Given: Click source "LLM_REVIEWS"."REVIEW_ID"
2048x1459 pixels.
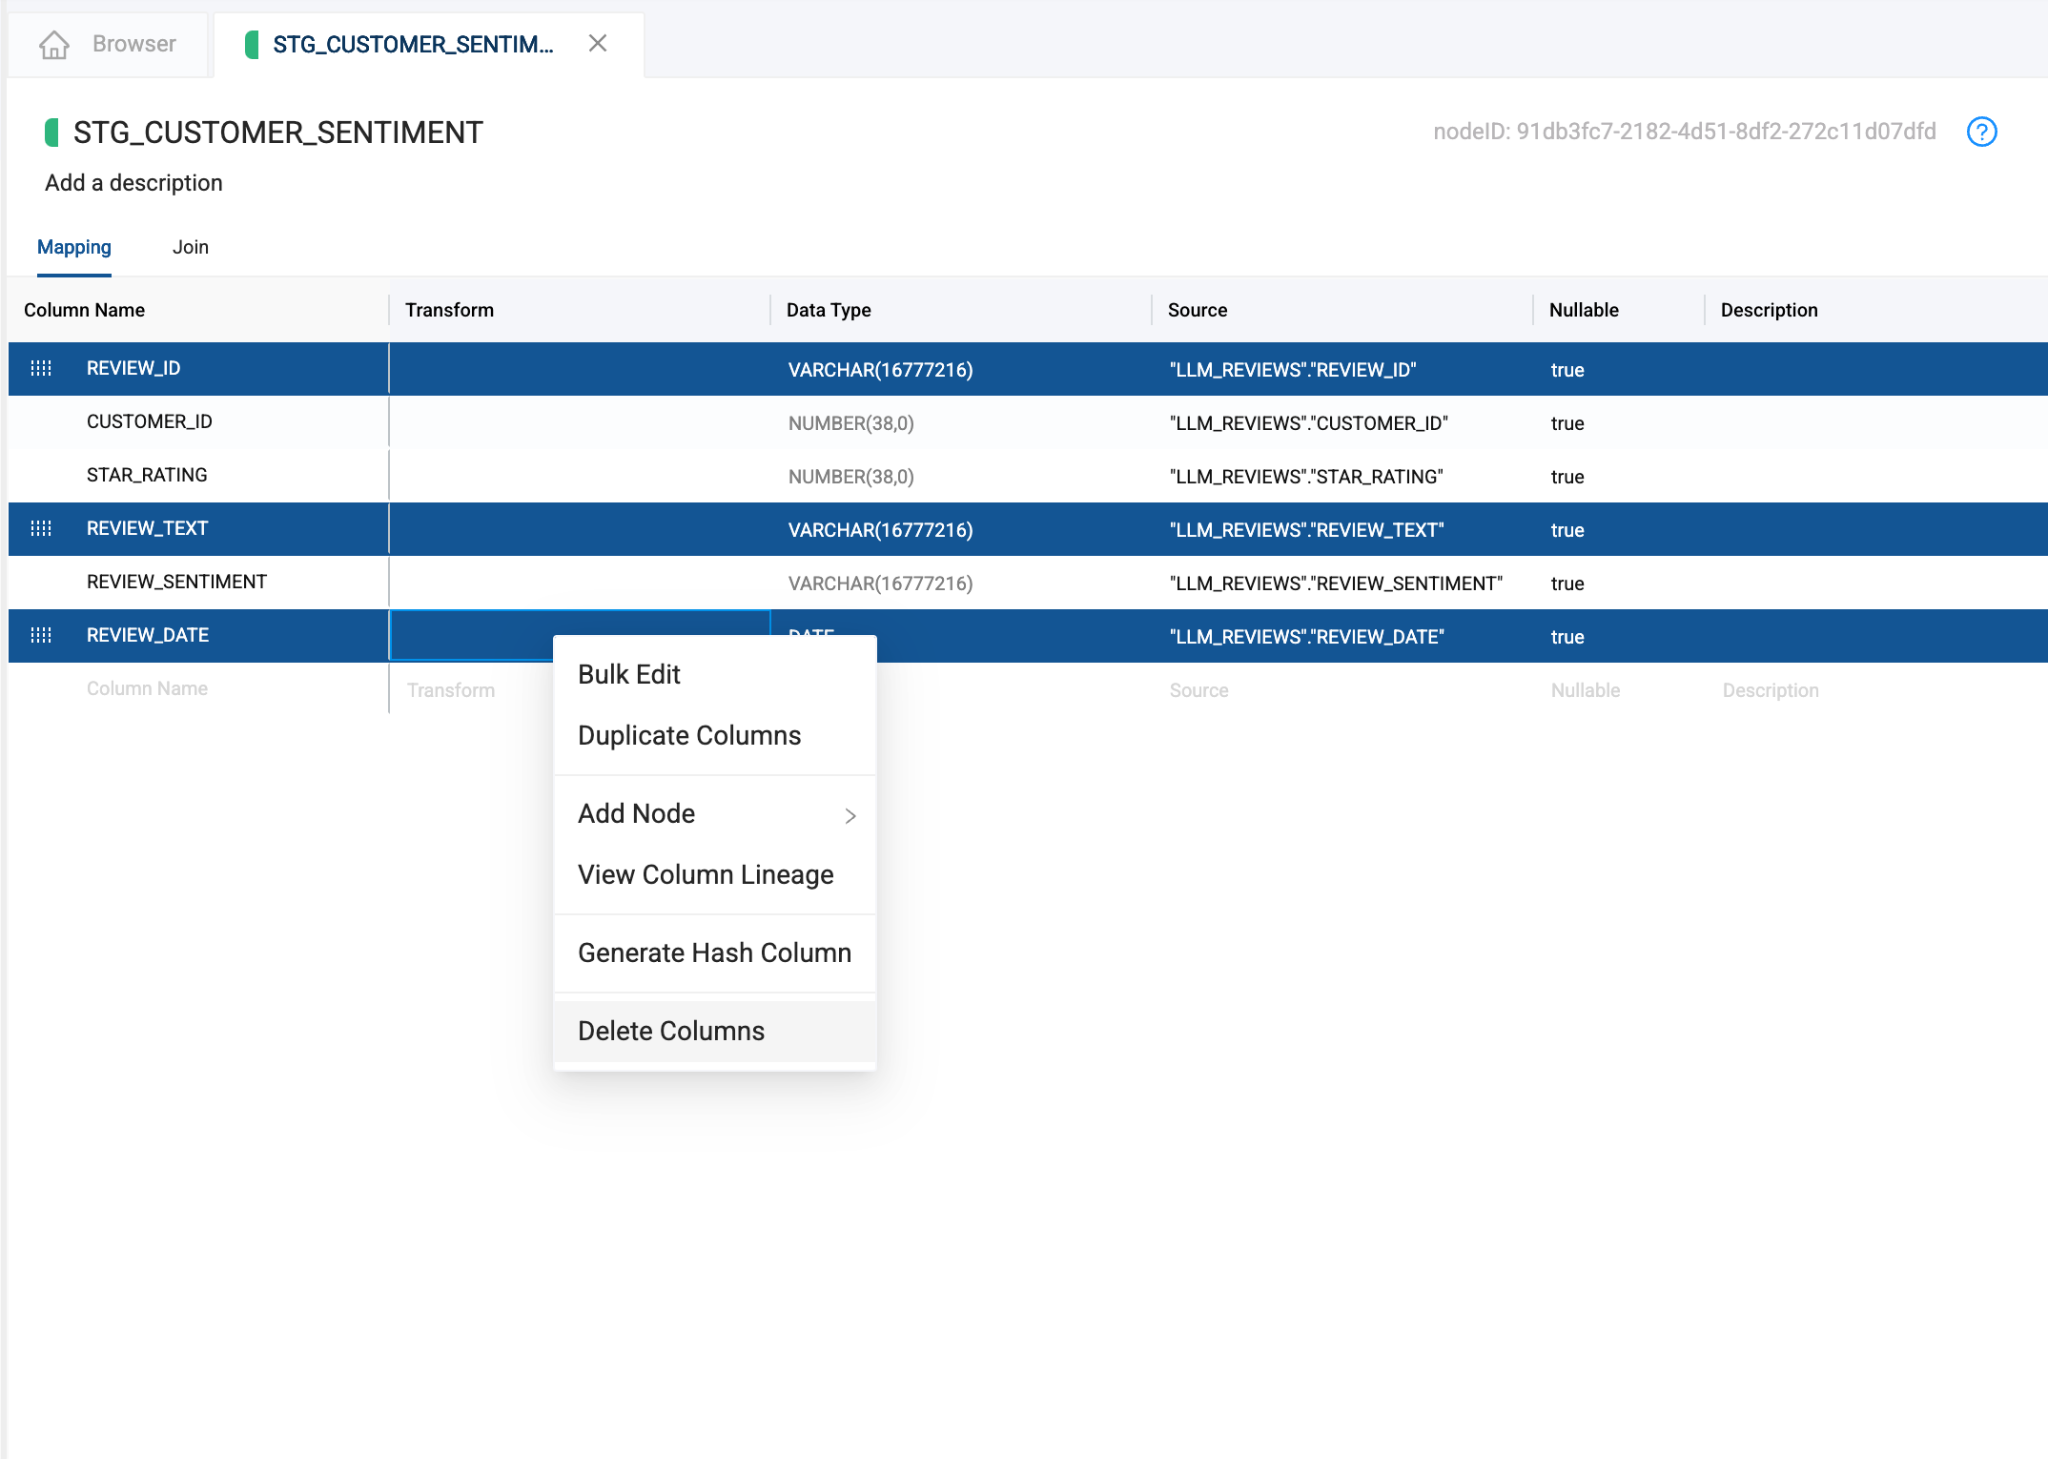Looking at the screenshot, I should coord(1292,370).
